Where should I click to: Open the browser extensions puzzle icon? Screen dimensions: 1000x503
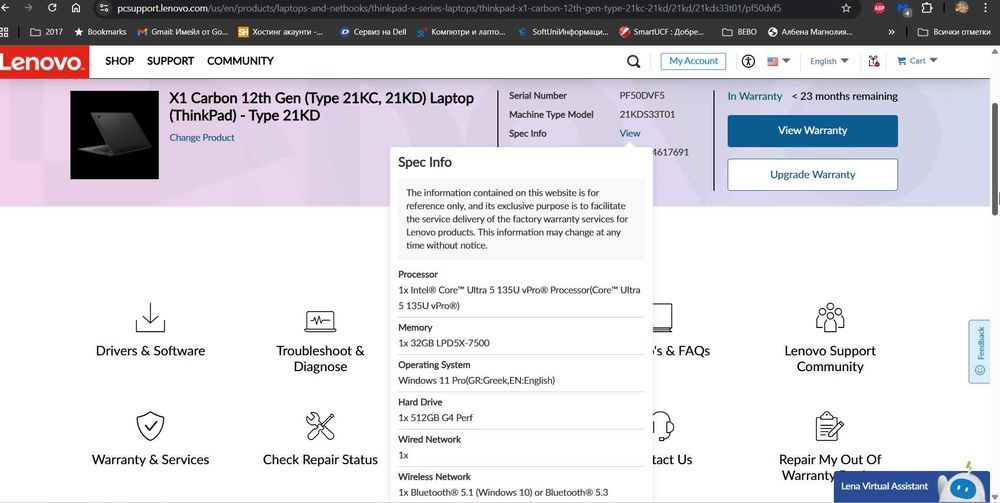[x=927, y=8]
